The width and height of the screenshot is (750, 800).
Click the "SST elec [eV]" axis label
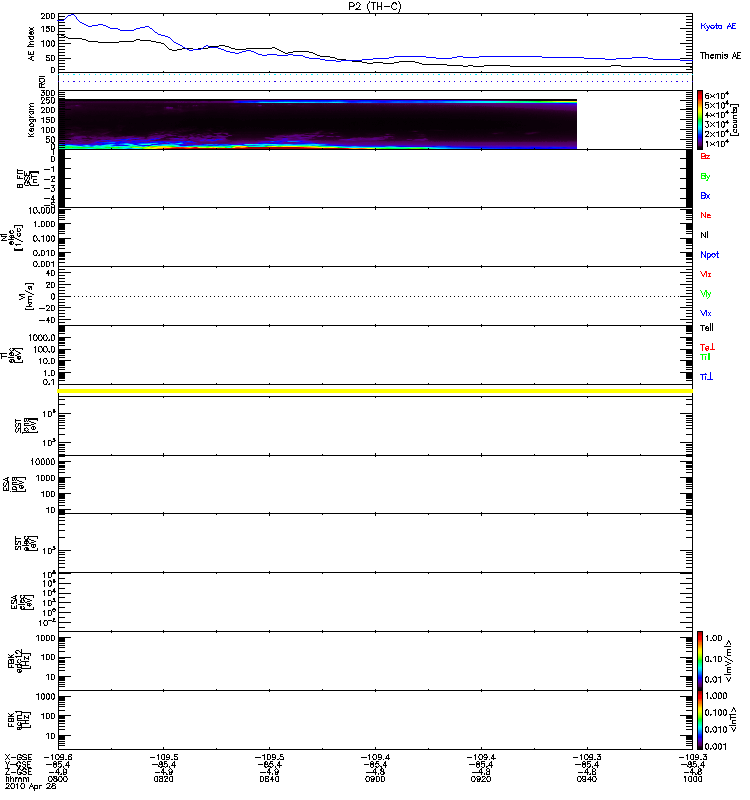click(x=26, y=543)
